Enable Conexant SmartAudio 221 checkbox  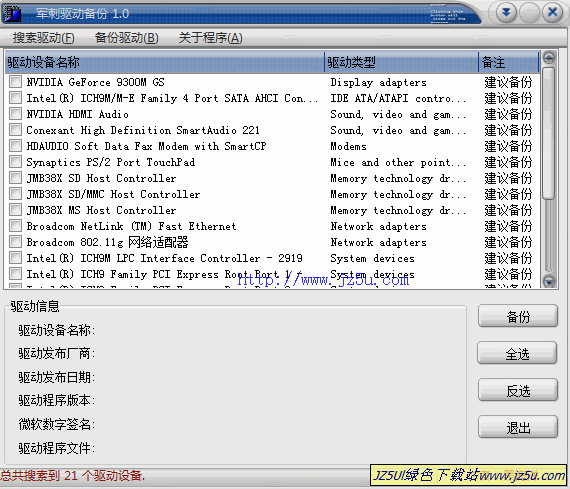[x=15, y=129]
